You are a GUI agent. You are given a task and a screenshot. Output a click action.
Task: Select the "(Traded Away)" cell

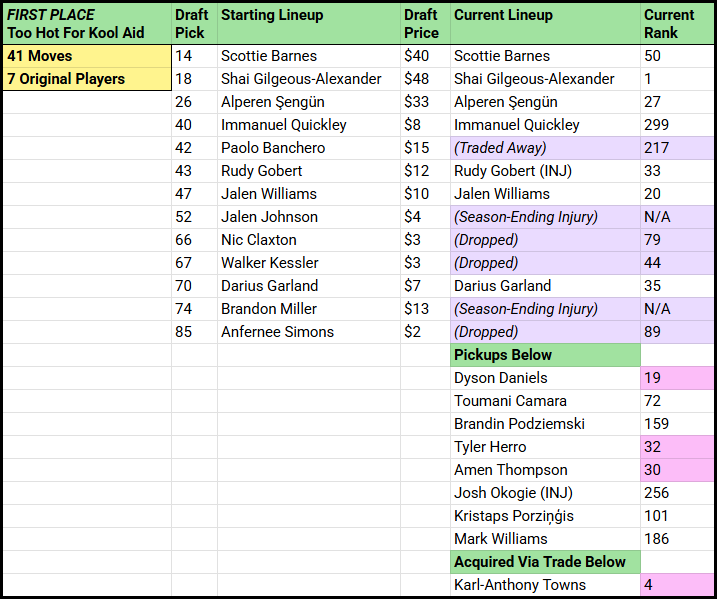544,148
